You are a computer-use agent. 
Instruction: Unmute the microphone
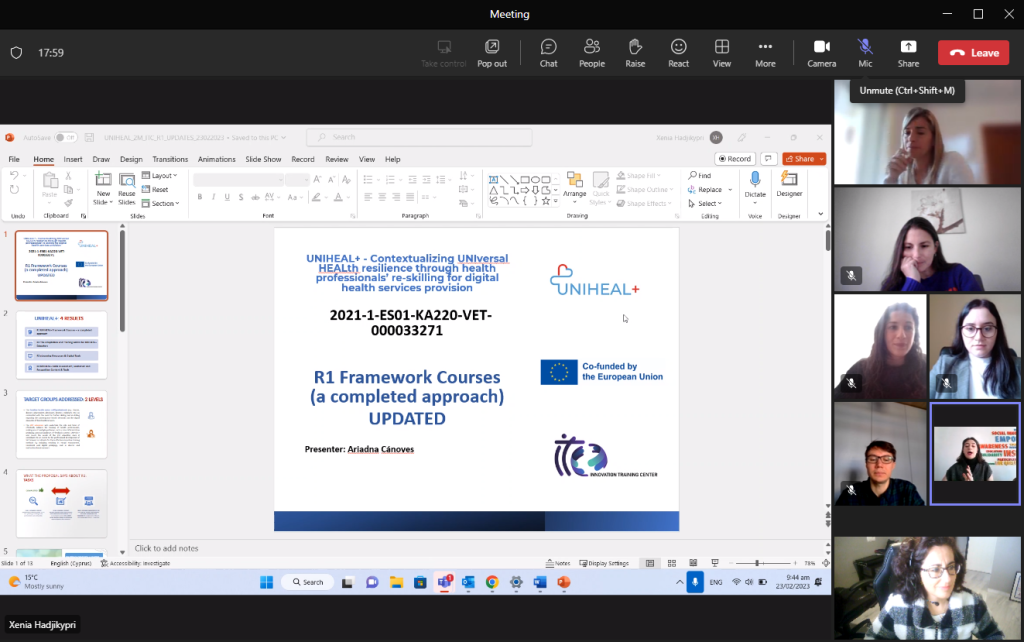point(865,53)
